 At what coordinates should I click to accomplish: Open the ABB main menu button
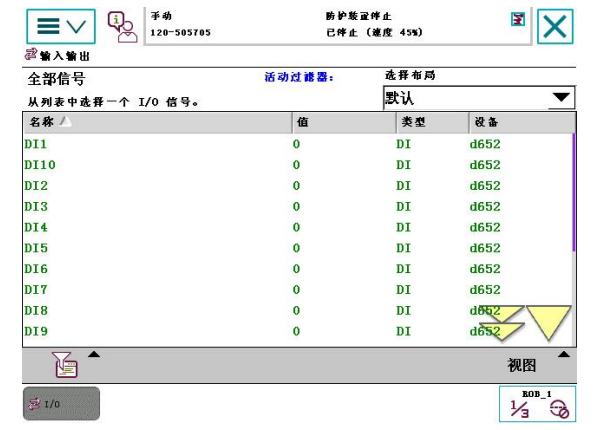pos(61,26)
